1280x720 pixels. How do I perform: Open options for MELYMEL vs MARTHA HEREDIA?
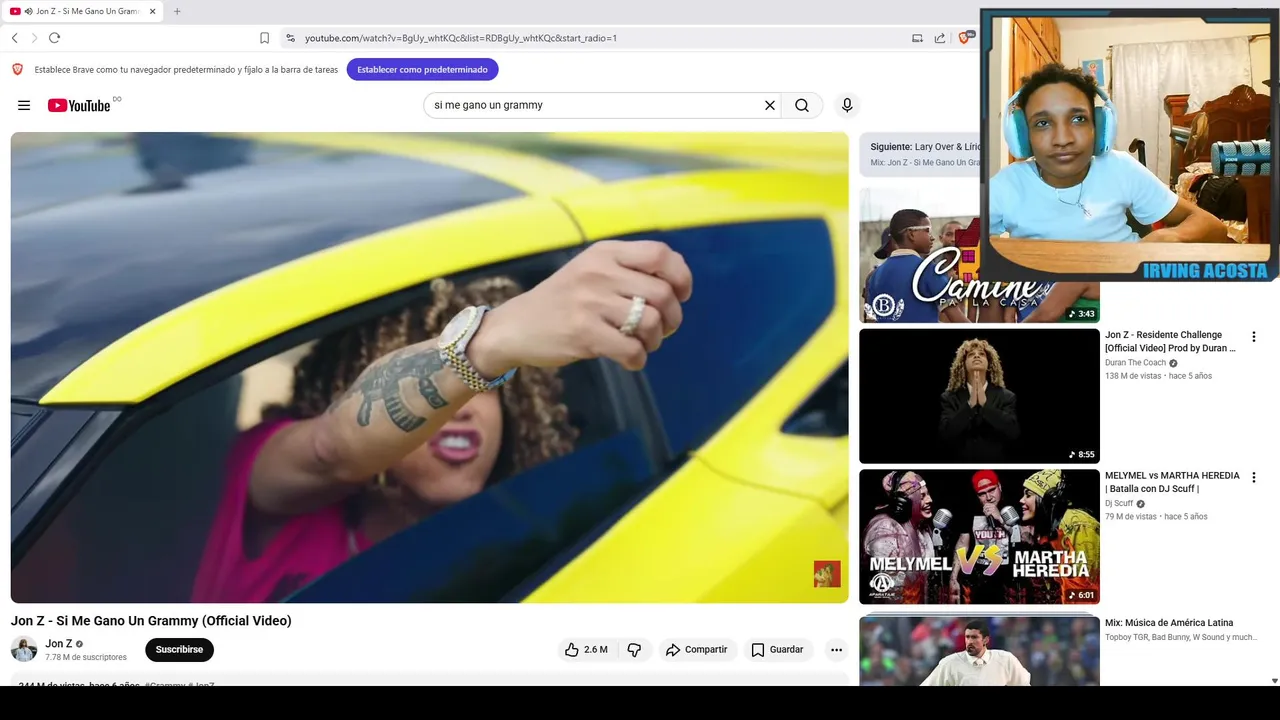click(1253, 478)
